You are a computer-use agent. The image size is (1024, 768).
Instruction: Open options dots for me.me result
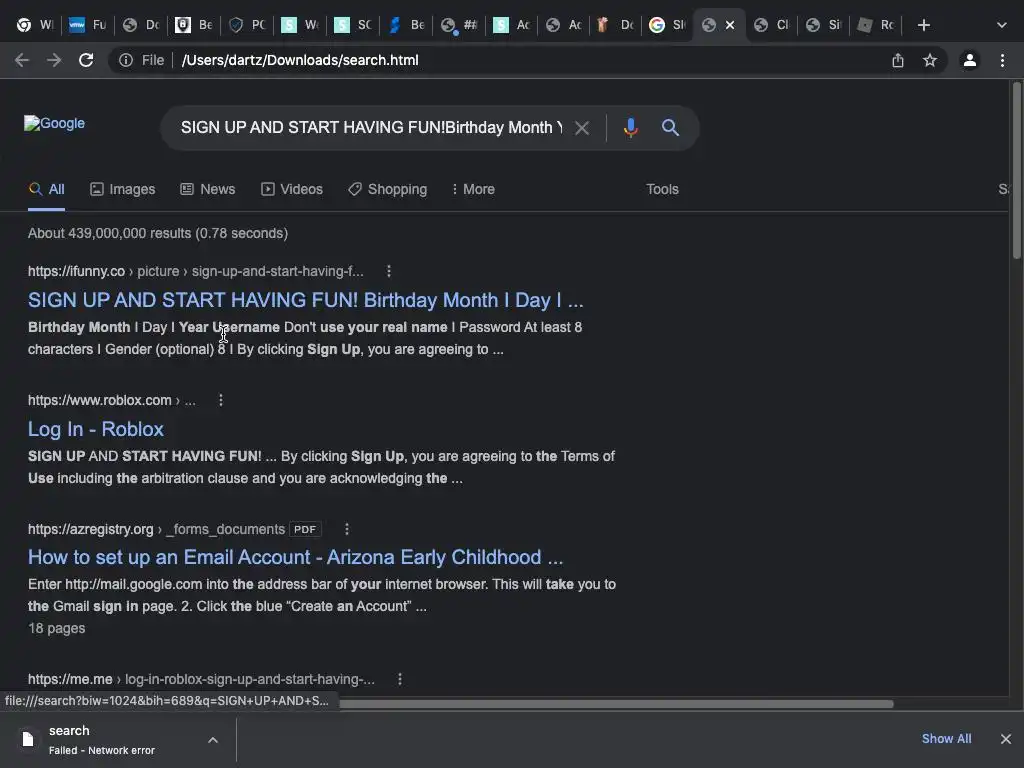point(400,679)
